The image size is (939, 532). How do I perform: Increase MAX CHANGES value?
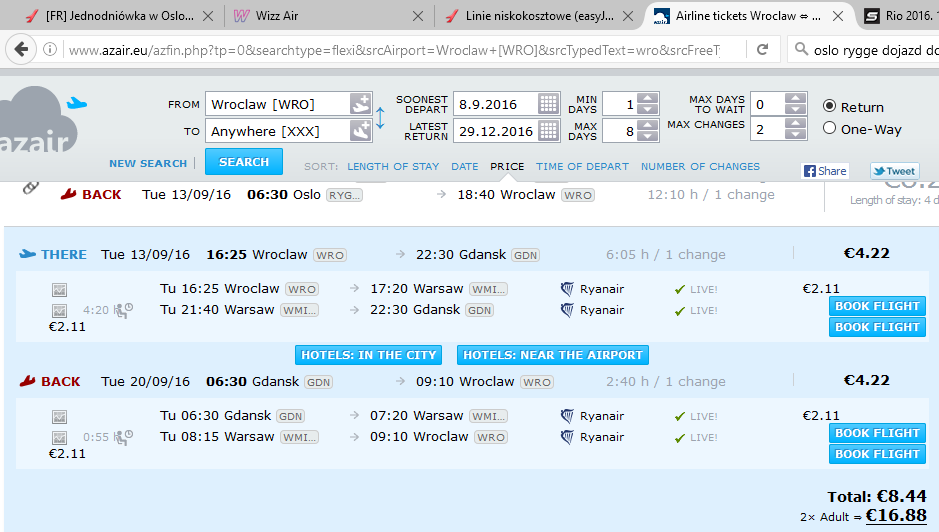click(x=795, y=123)
